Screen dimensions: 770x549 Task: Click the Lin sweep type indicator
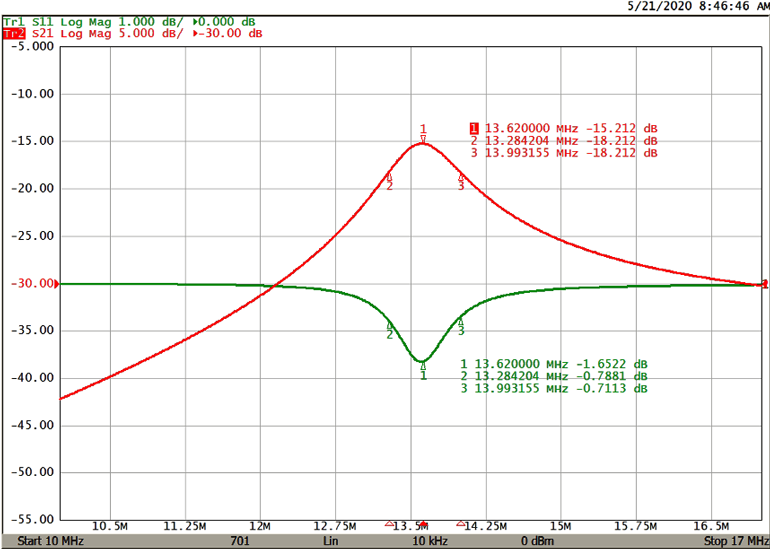pyautogui.click(x=330, y=541)
